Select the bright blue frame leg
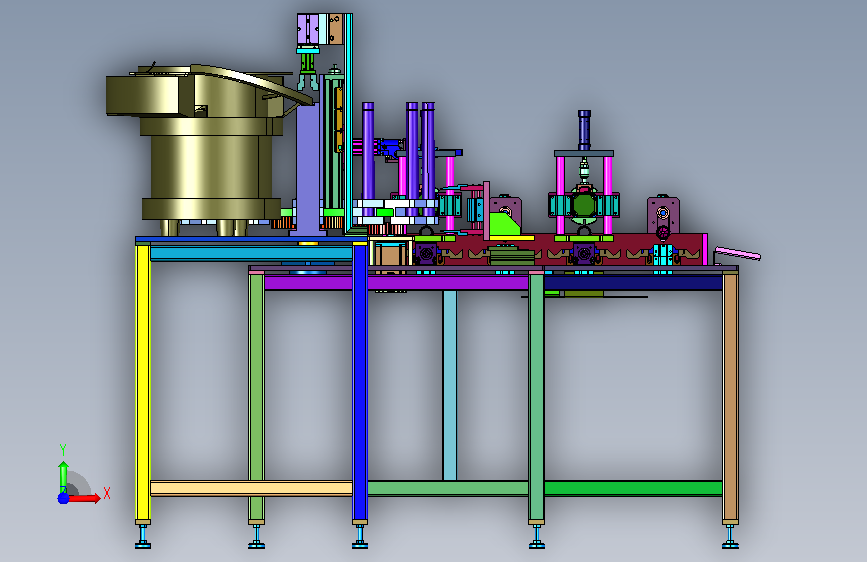The image size is (867, 562). tap(360, 383)
